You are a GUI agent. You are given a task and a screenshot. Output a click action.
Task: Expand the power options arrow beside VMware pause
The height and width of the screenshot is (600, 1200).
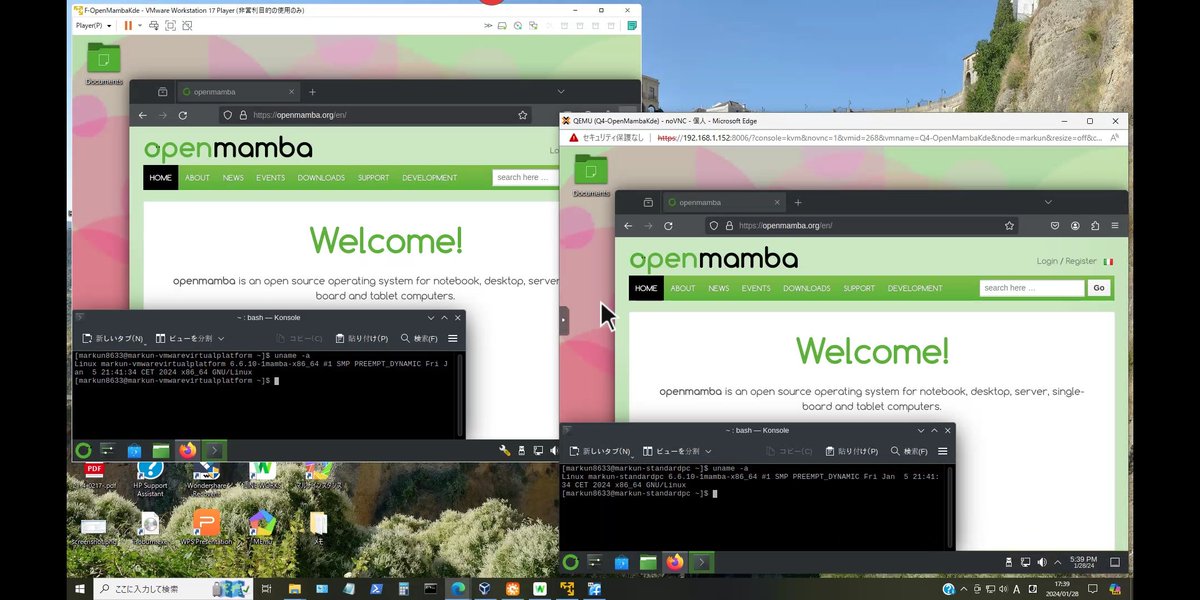[x=140, y=25]
